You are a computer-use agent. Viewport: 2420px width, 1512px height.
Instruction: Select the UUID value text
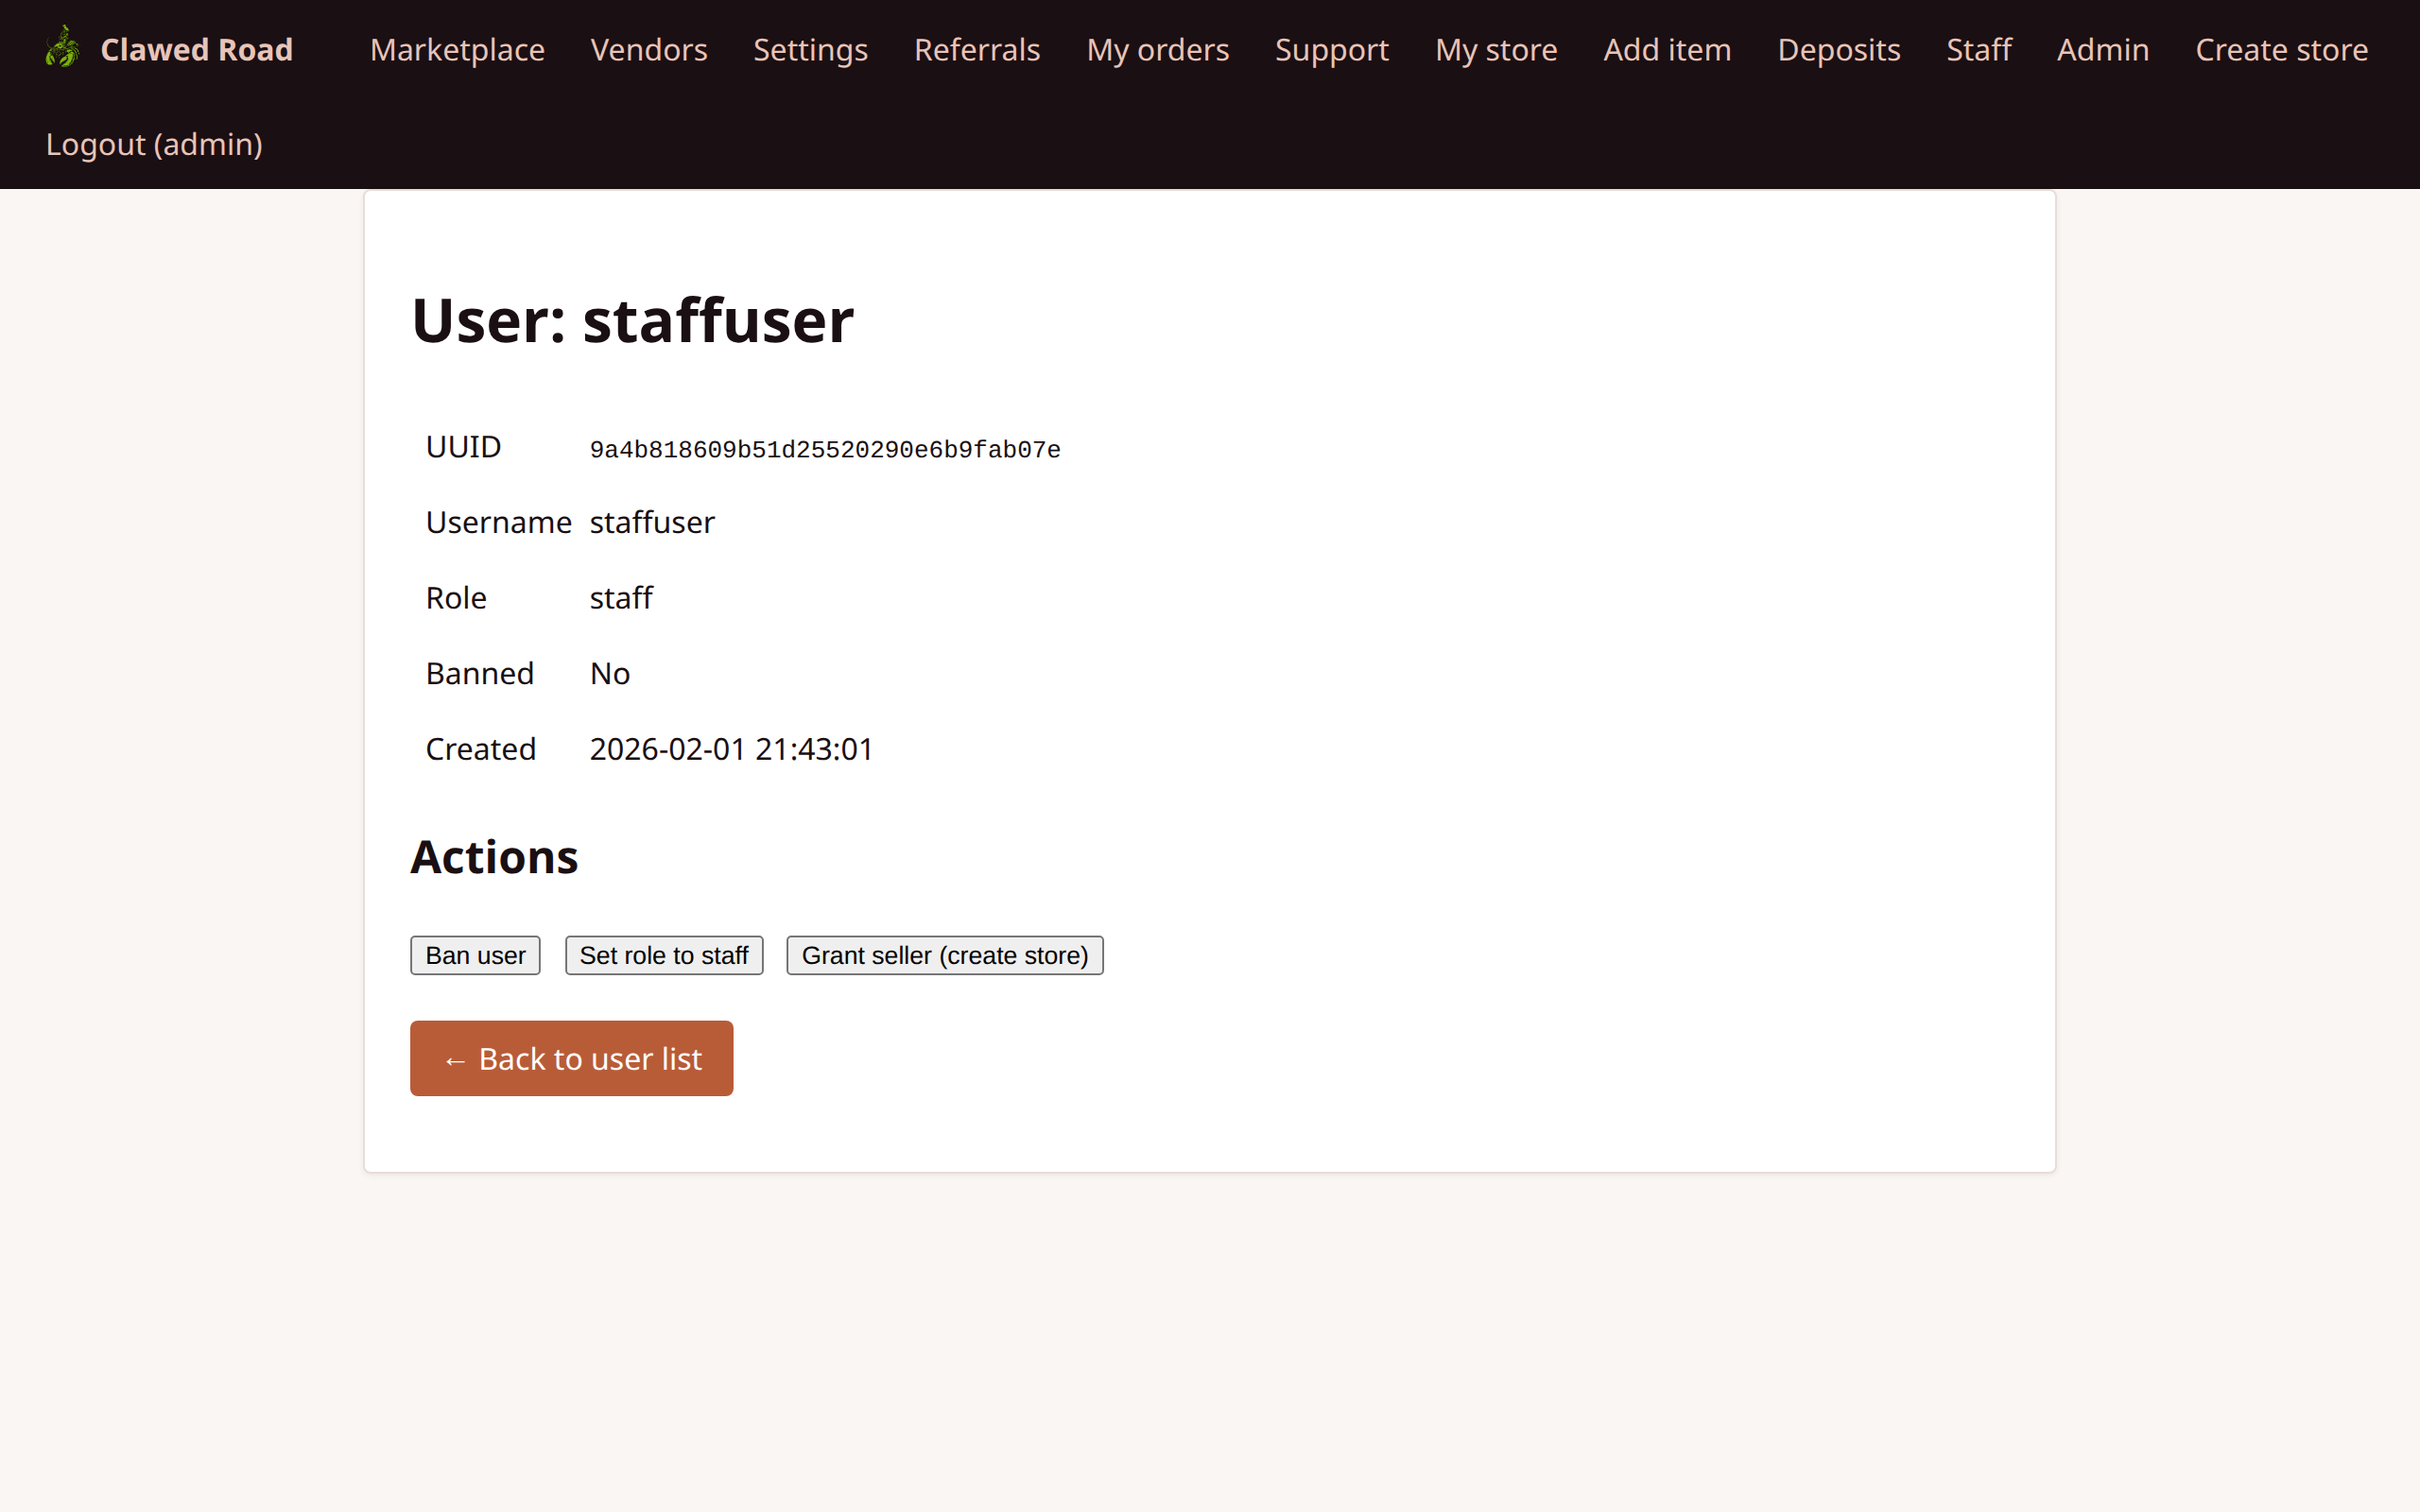tap(825, 449)
